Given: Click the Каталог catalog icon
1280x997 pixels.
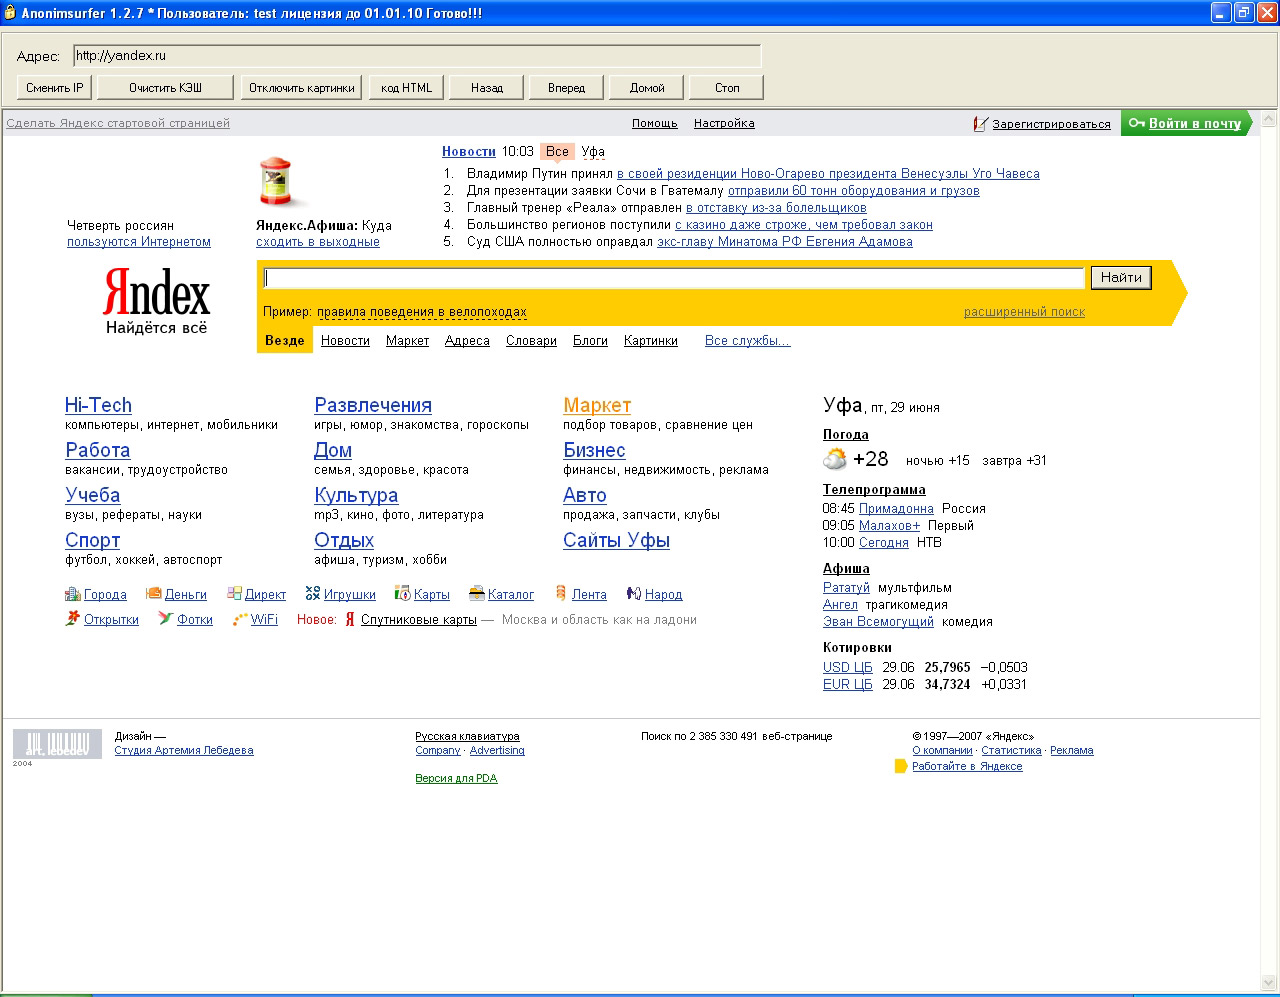Looking at the screenshot, I should 477,593.
